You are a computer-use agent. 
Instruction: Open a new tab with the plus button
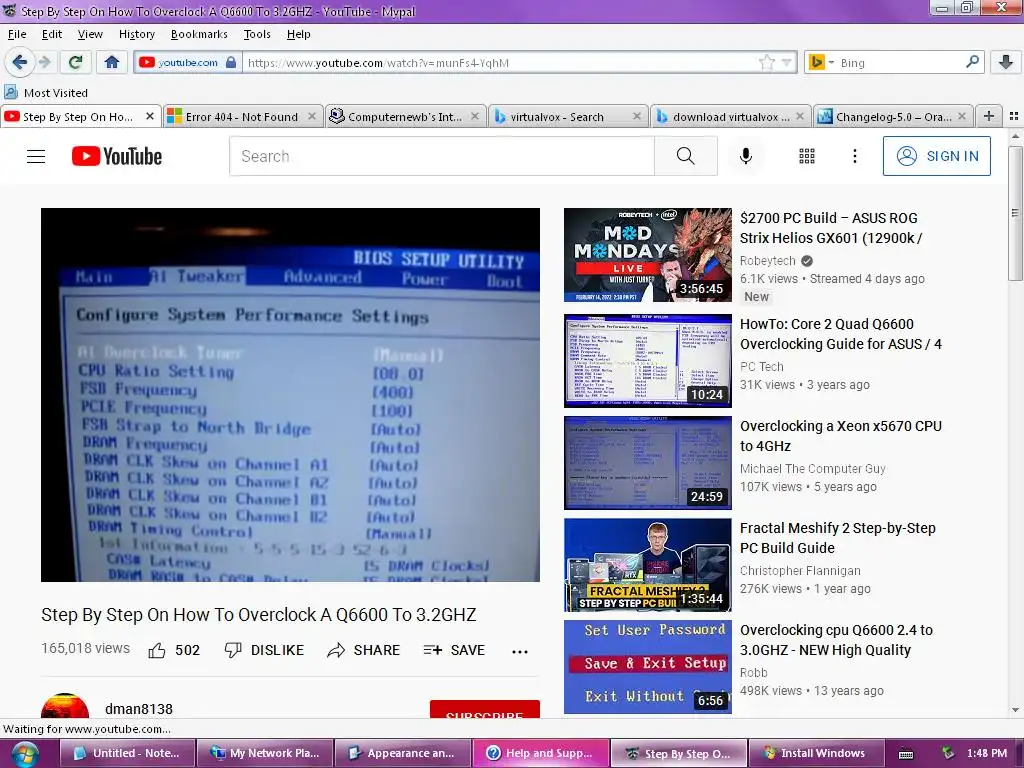[989, 116]
